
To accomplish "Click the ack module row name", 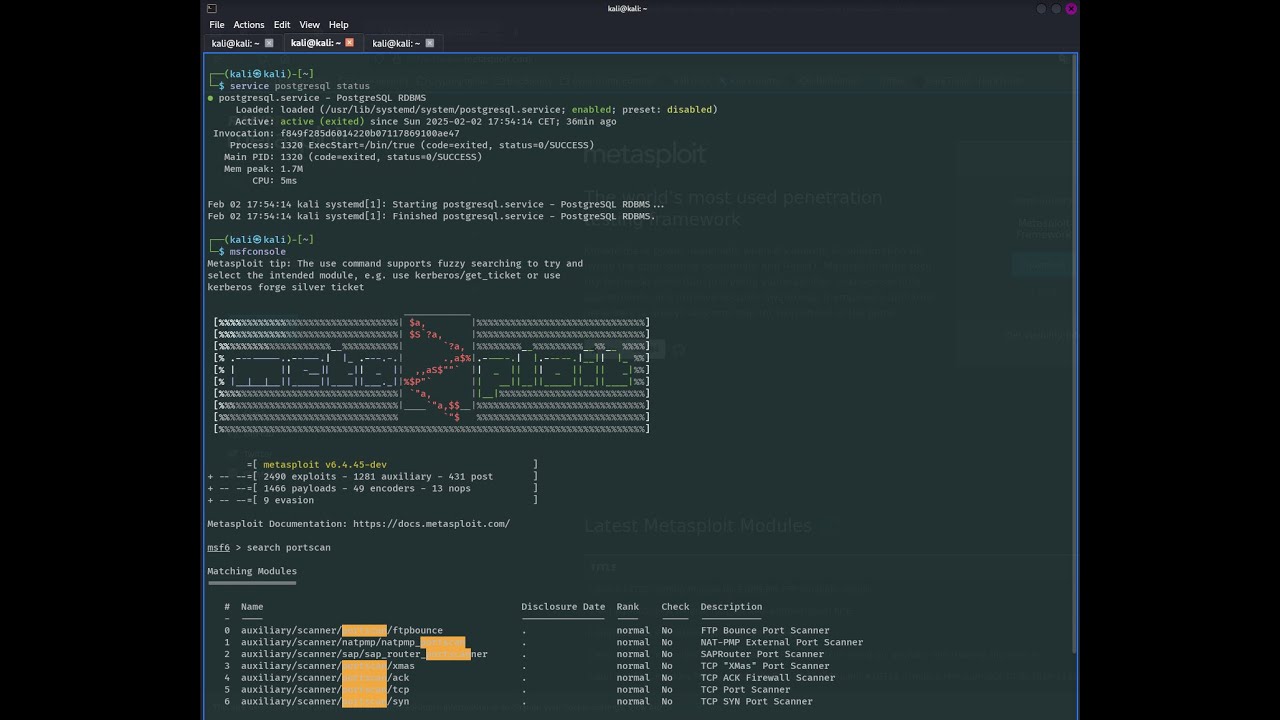I will tap(325, 678).
